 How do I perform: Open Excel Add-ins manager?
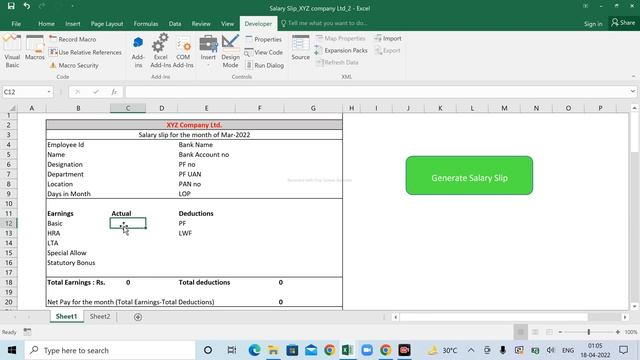(160, 51)
